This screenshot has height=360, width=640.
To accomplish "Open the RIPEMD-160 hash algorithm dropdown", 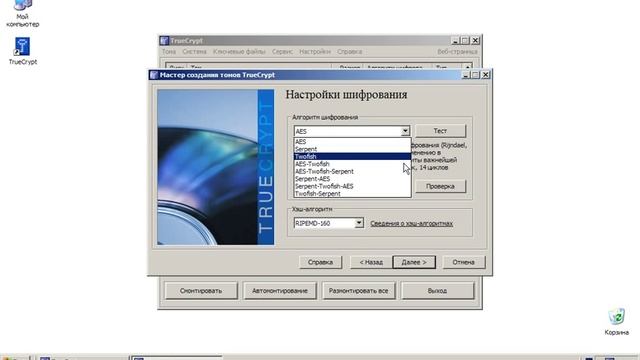I will [x=359, y=223].
